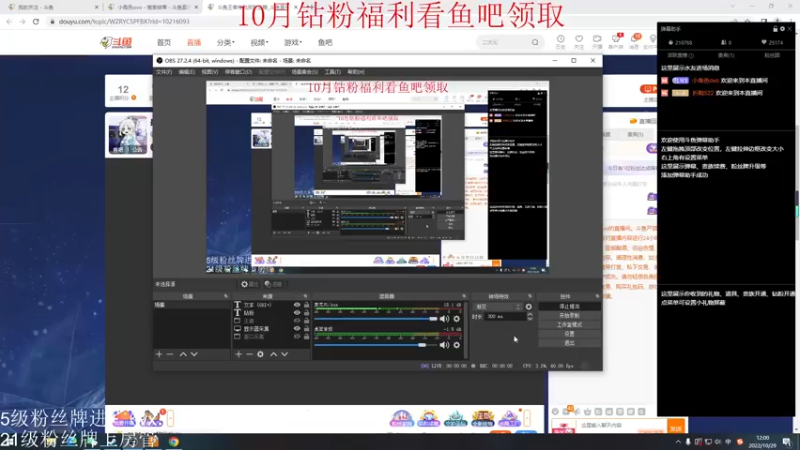Pop out the scenes dock panel
Viewport: 800px width, 450px height.
click(226, 296)
